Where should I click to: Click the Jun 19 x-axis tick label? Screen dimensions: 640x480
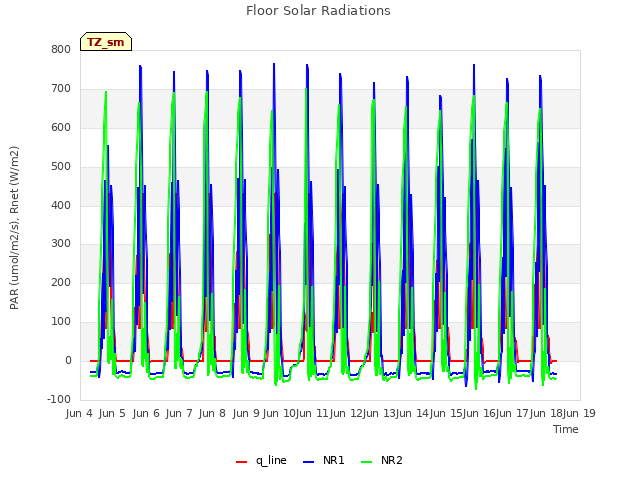[x=579, y=413]
